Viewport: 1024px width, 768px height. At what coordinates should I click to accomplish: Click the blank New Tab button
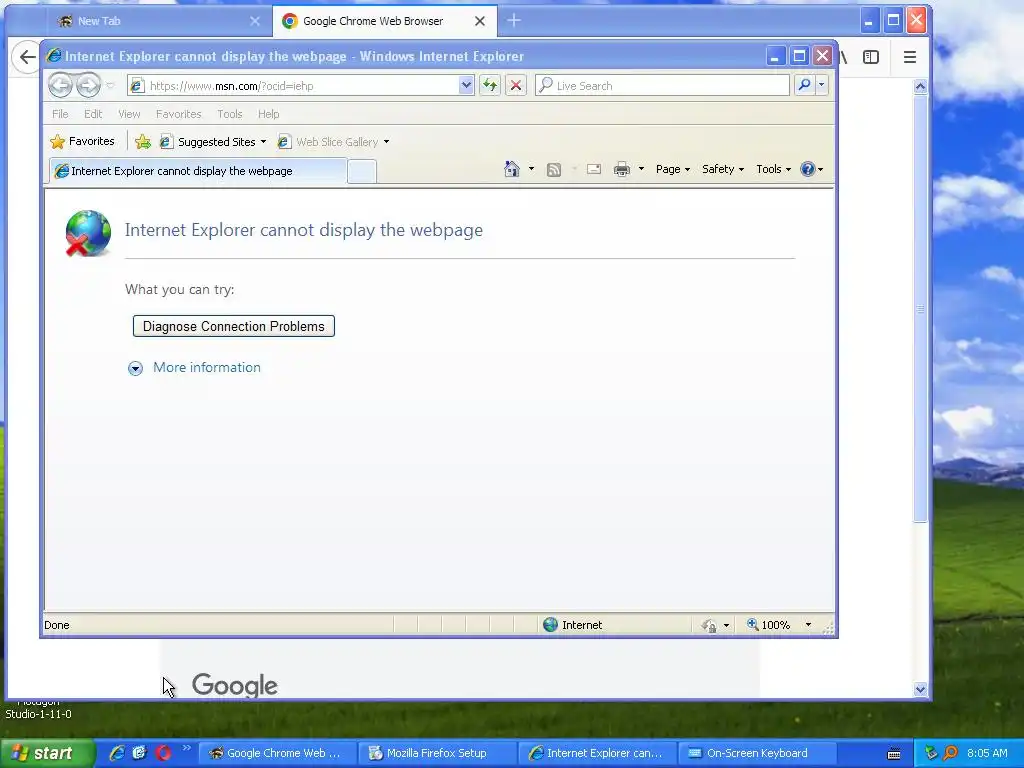tap(362, 172)
